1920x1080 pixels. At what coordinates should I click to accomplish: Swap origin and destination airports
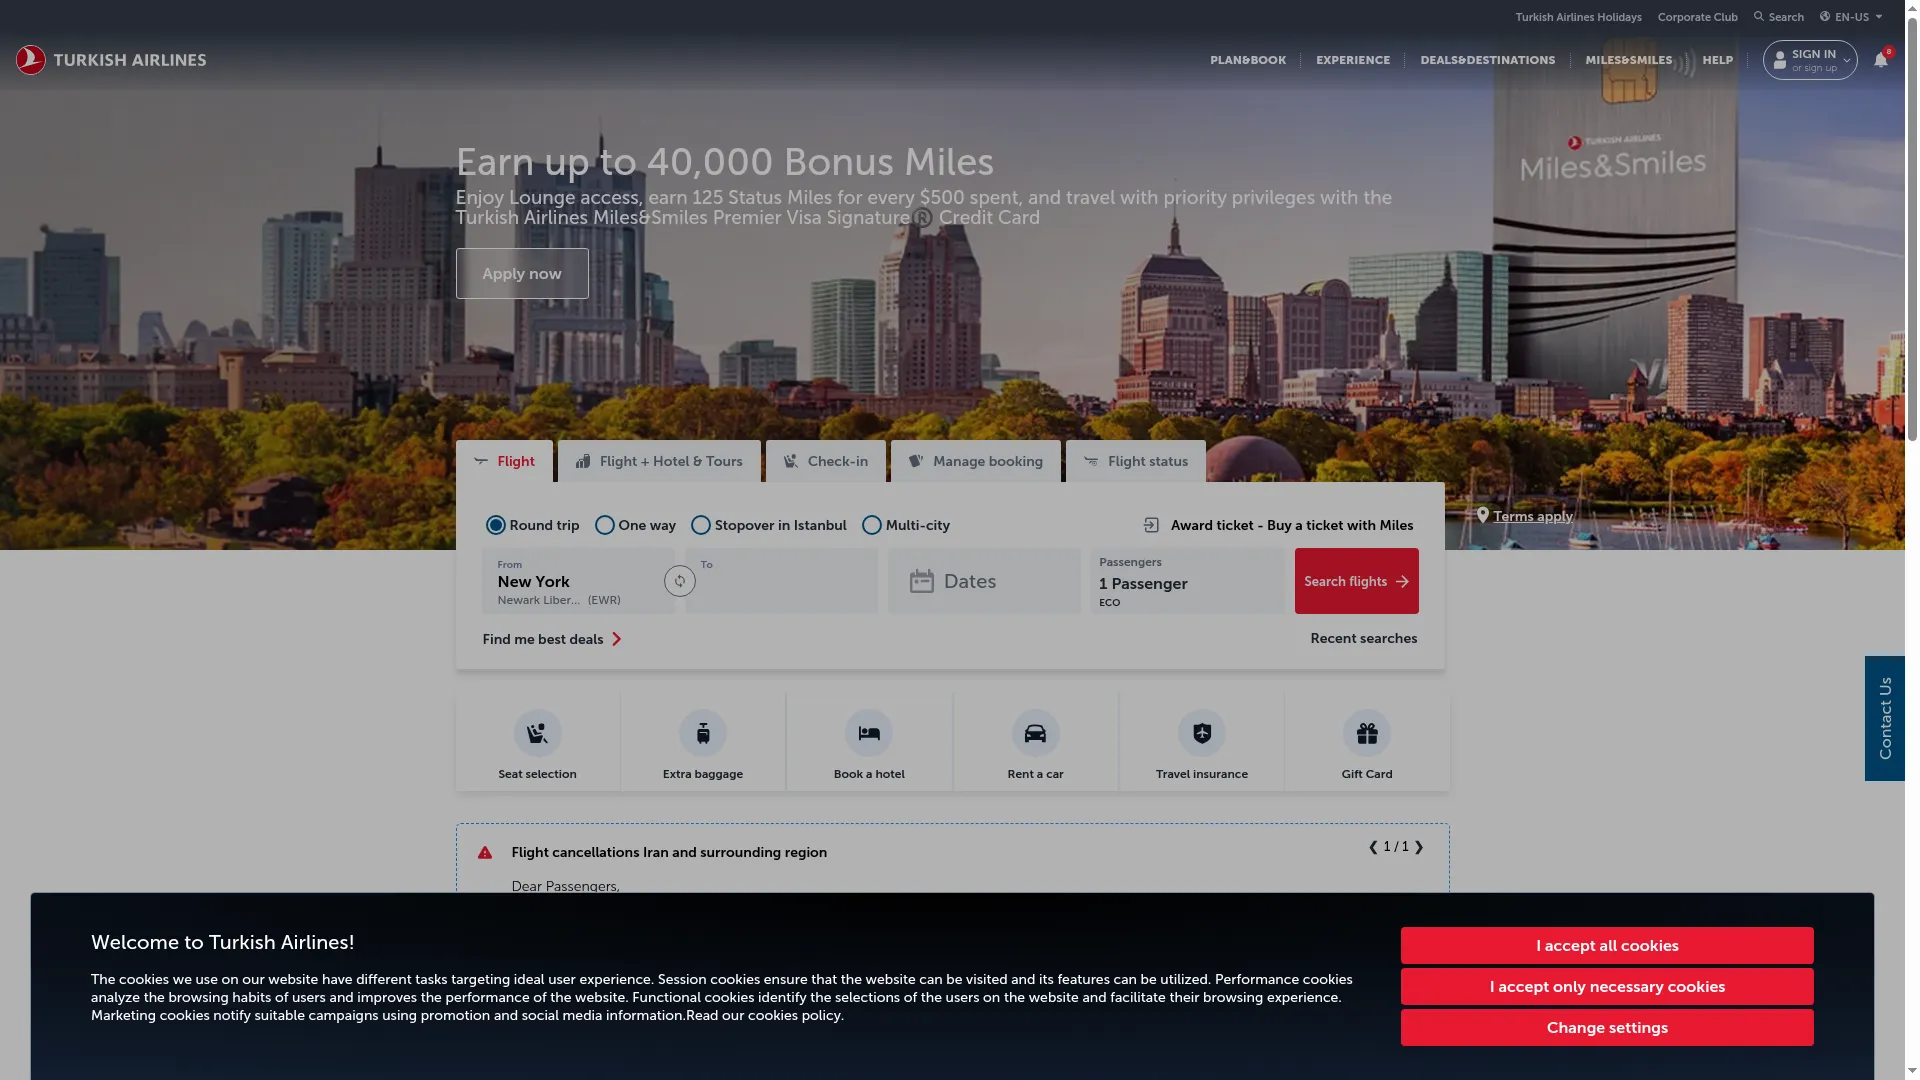(x=680, y=581)
